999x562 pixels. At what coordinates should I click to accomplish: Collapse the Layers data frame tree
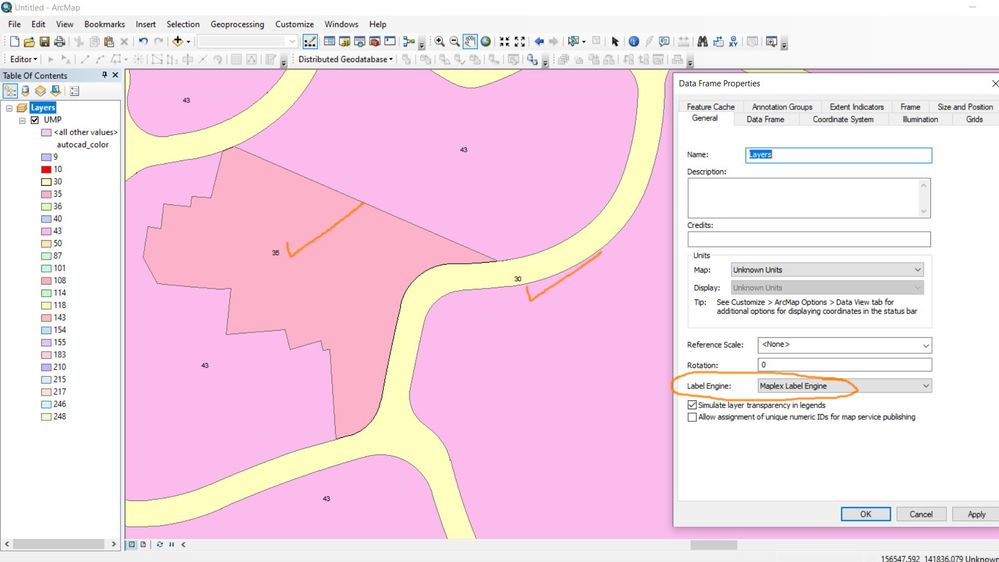9,108
